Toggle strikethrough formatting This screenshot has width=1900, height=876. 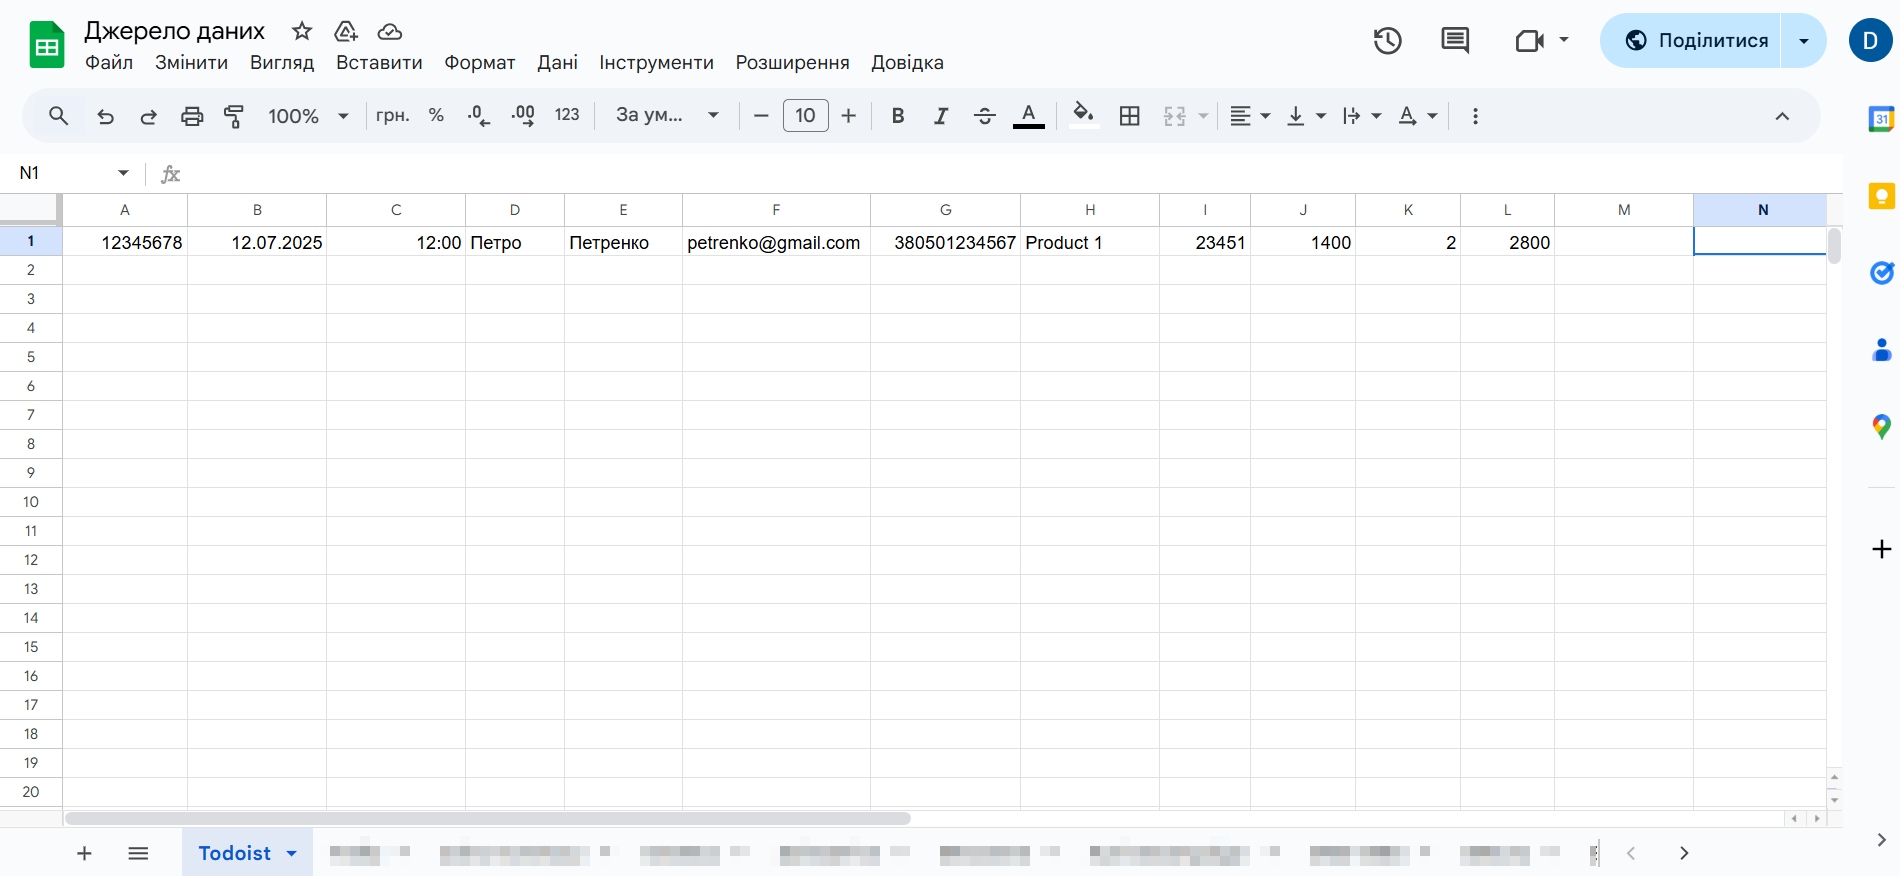click(985, 116)
